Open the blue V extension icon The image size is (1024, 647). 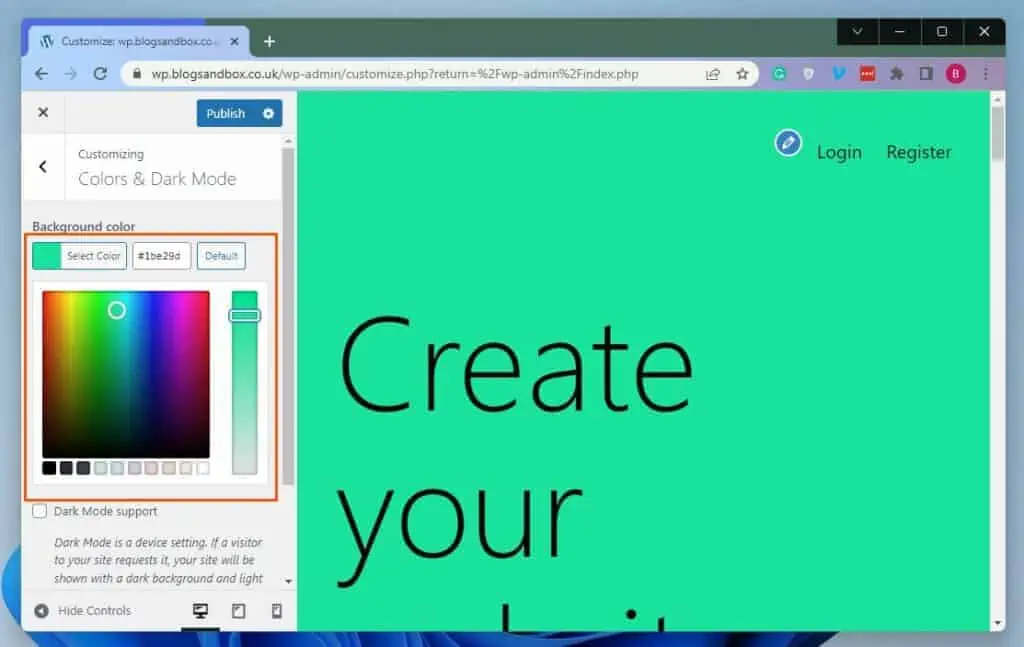[x=839, y=74]
